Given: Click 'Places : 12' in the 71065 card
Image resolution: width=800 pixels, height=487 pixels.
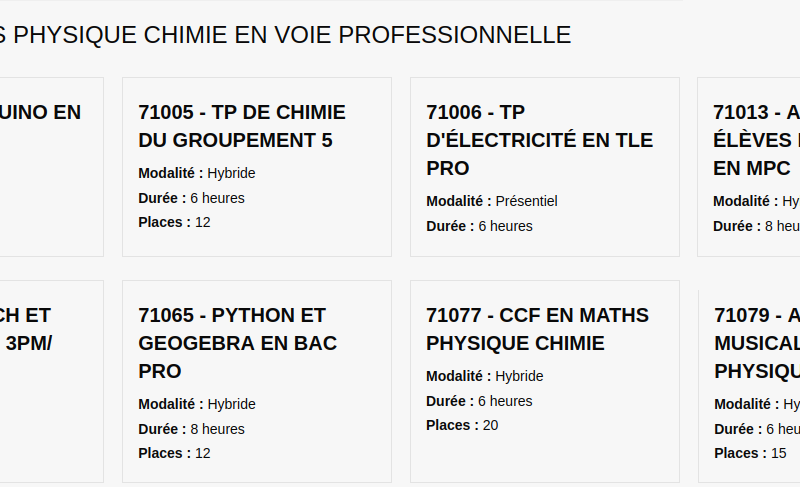Looking at the screenshot, I should point(174,453).
